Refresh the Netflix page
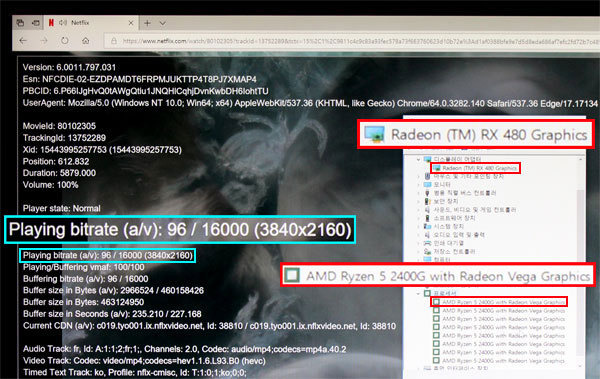Screen dimensions: 600x379 [x=64, y=41]
